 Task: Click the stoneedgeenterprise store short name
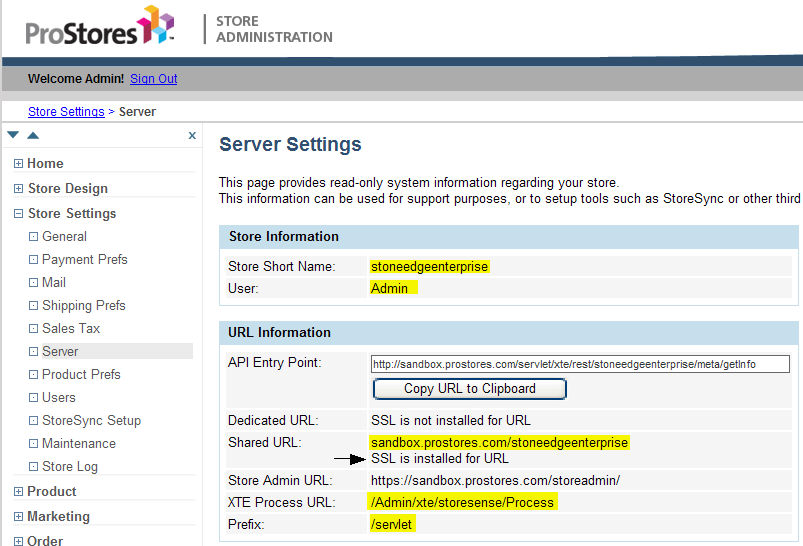tap(429, 266)
